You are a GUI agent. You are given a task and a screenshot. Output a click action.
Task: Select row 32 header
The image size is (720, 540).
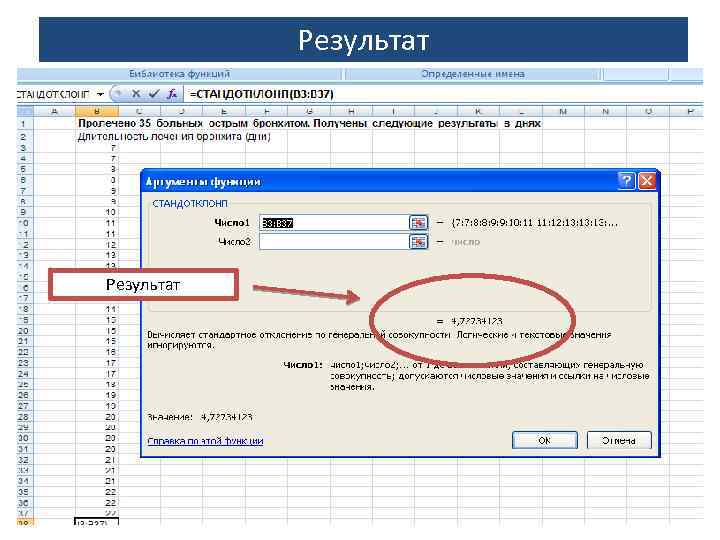coord(23,460)
